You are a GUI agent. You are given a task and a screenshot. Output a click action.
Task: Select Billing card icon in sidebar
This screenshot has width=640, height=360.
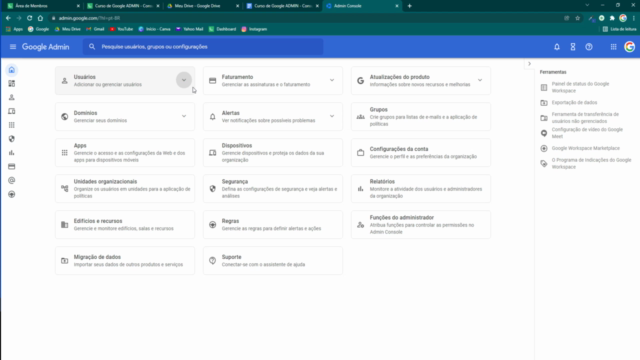pyautogui.click(x=11, y=167)
